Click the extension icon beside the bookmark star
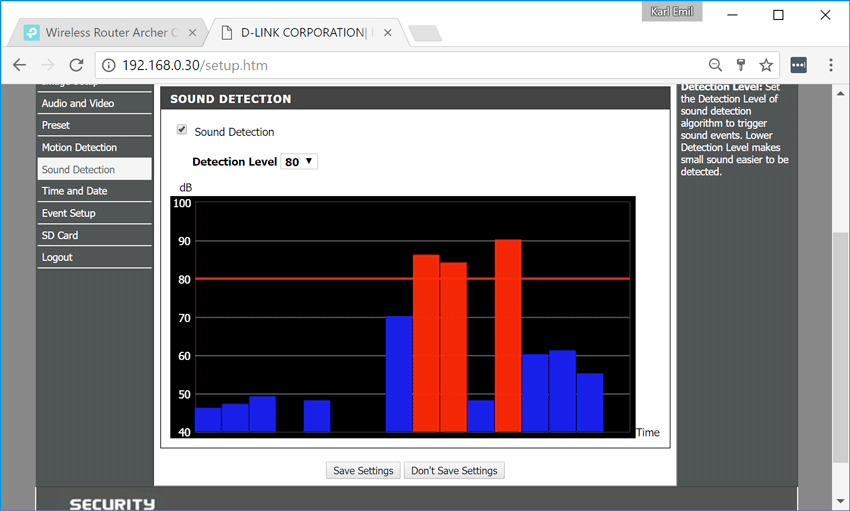Image resolution: width=850 pixels, height=511 pixels. pos(798,65)
